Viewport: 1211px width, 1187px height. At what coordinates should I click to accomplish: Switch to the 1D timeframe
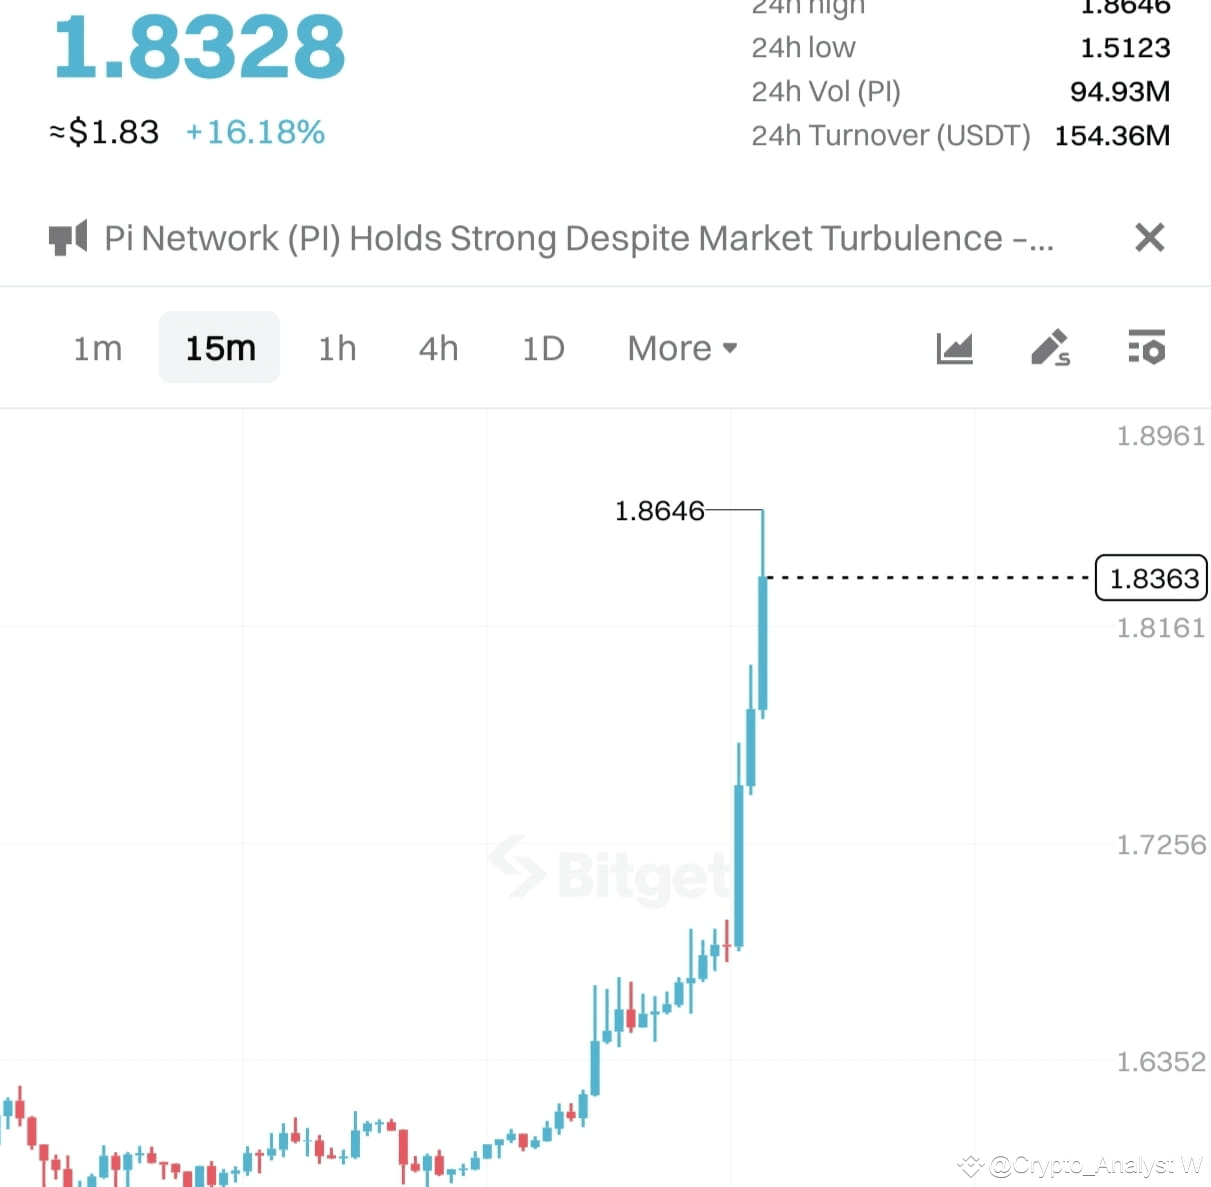coord(543,348)
